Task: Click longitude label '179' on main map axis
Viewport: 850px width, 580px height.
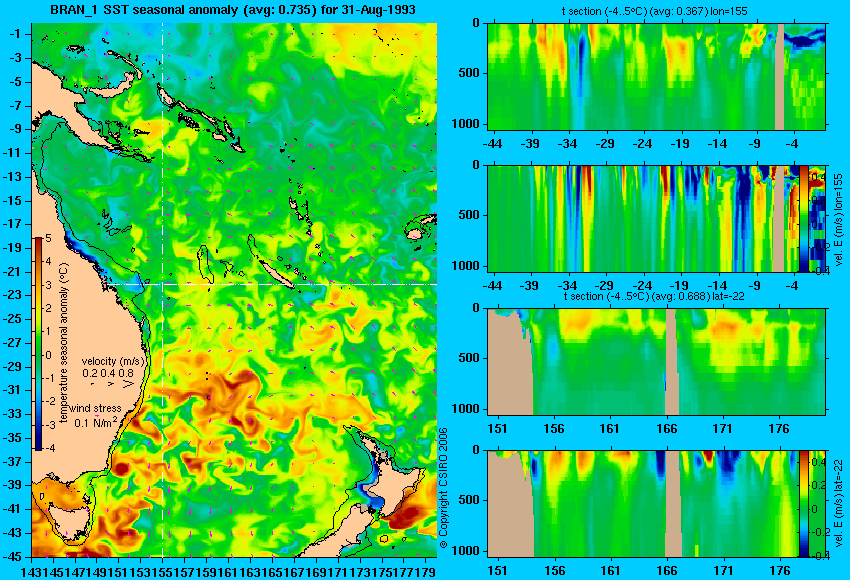Action: (427, 571)
